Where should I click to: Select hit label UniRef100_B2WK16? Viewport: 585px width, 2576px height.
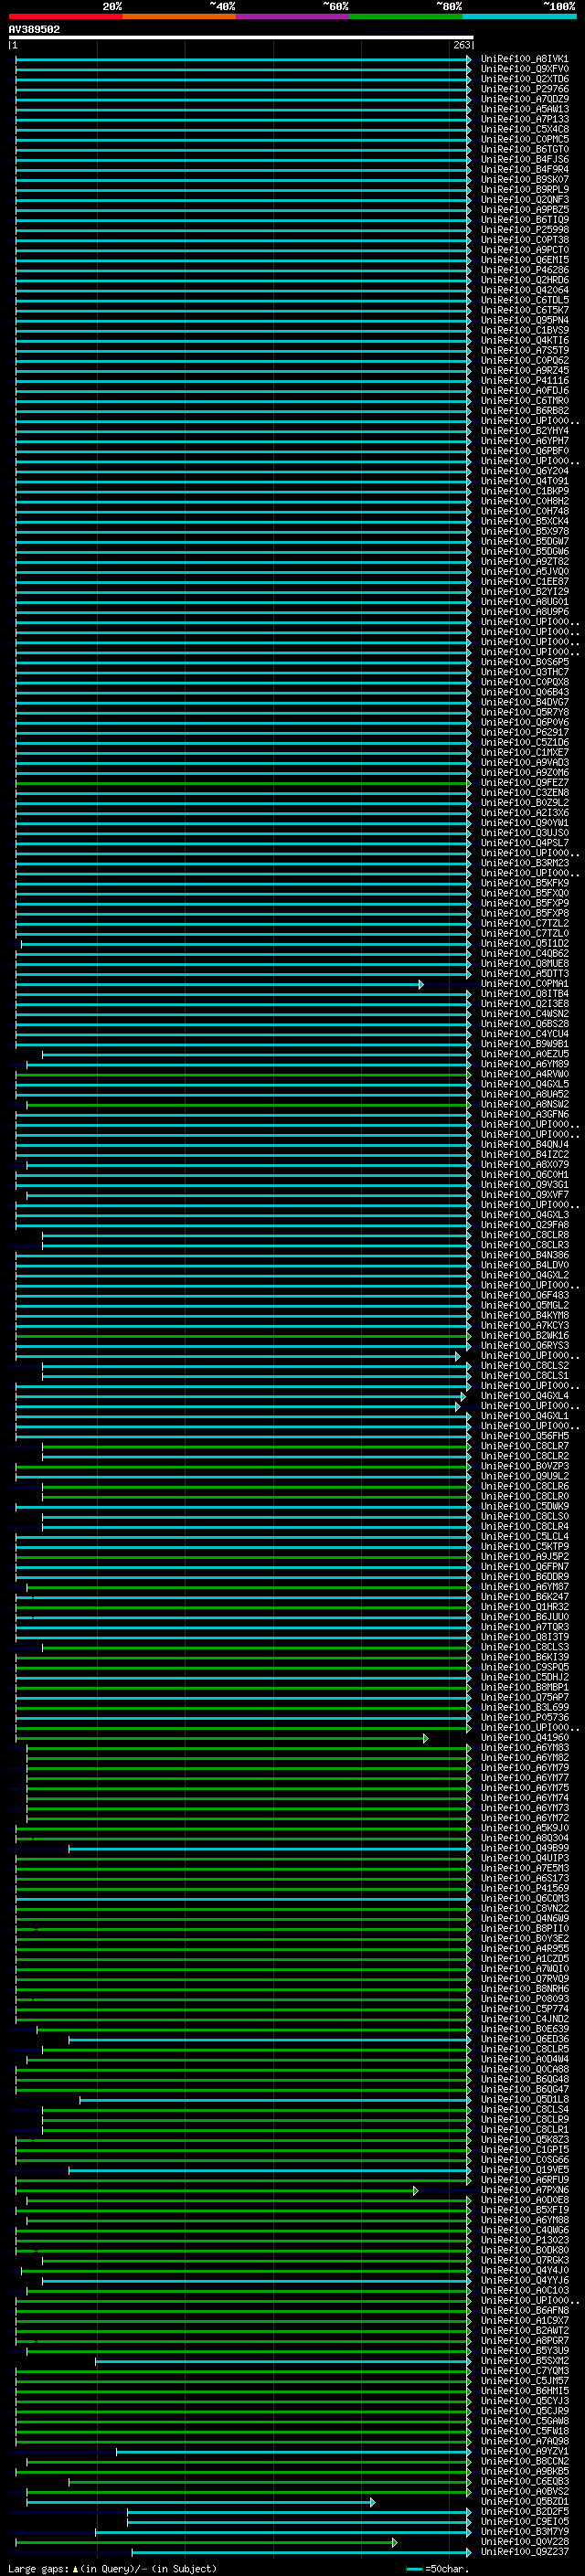[x=525, y=1335]
